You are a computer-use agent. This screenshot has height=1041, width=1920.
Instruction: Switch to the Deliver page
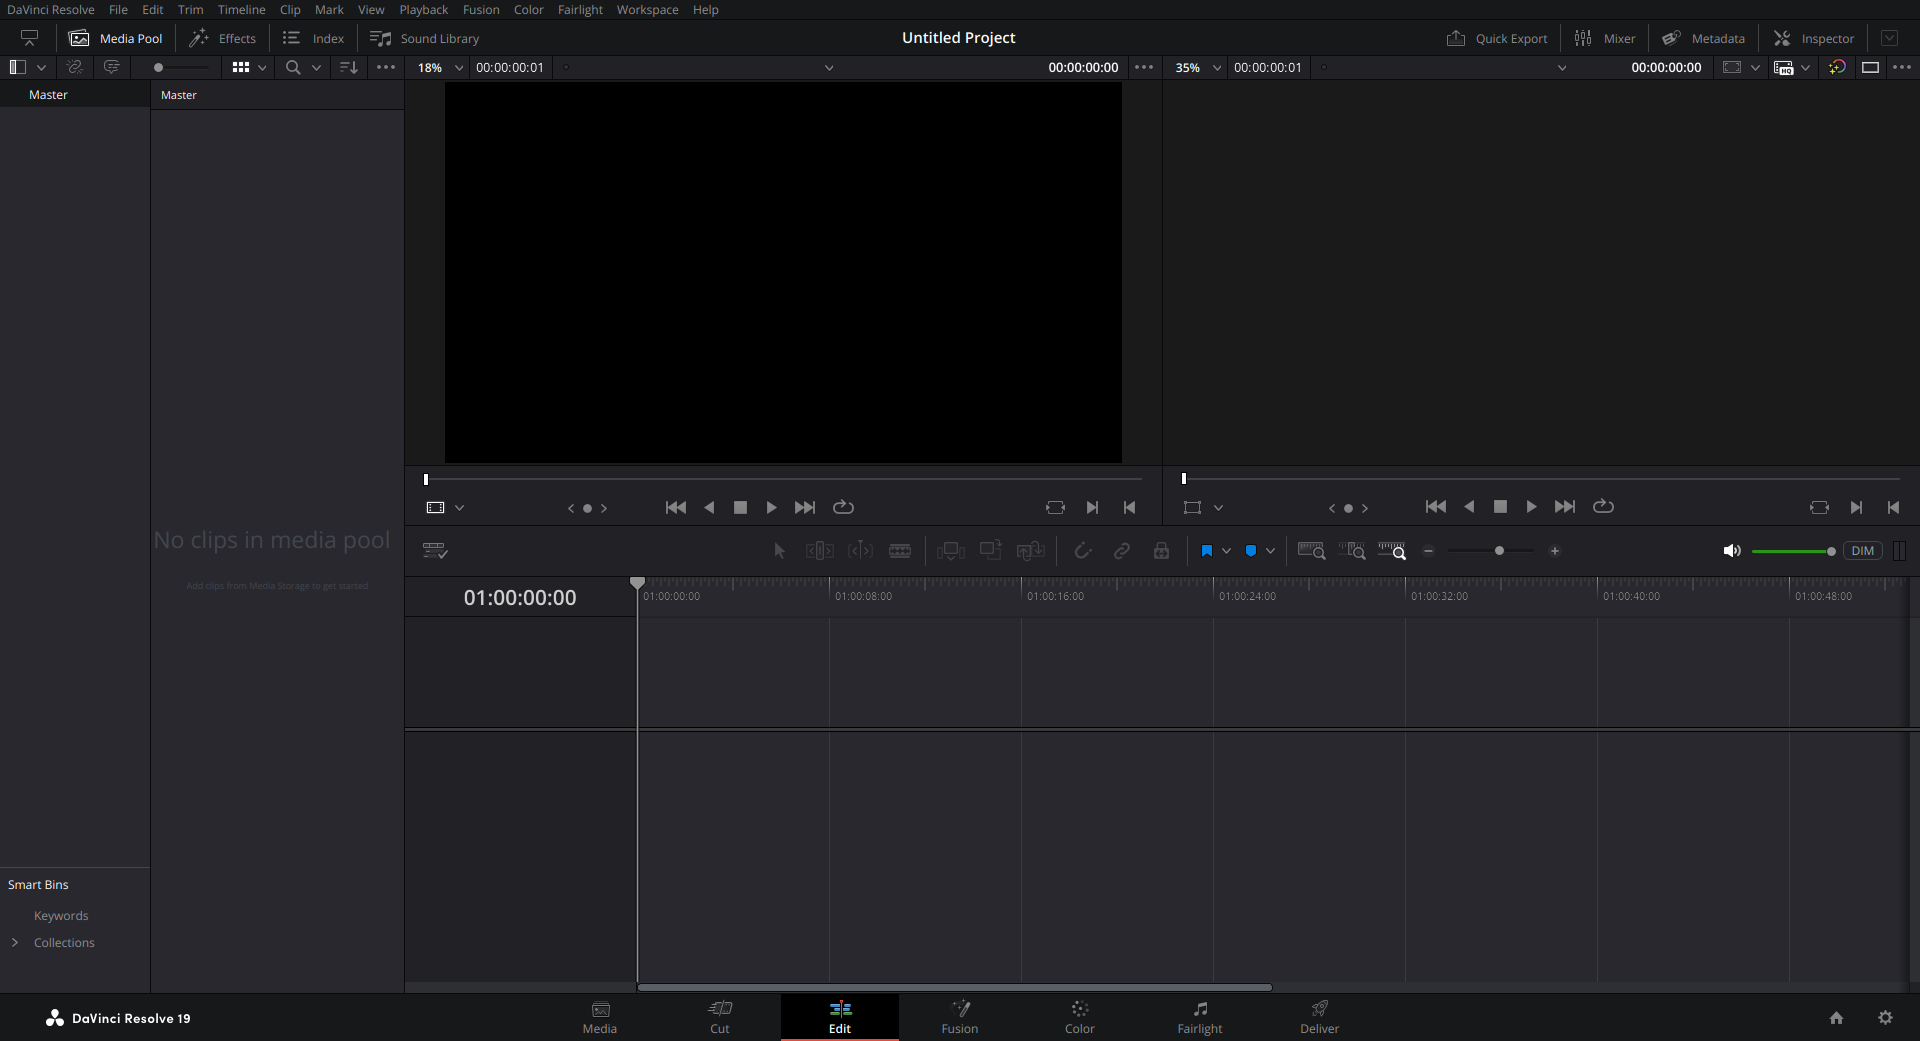1319,1017
